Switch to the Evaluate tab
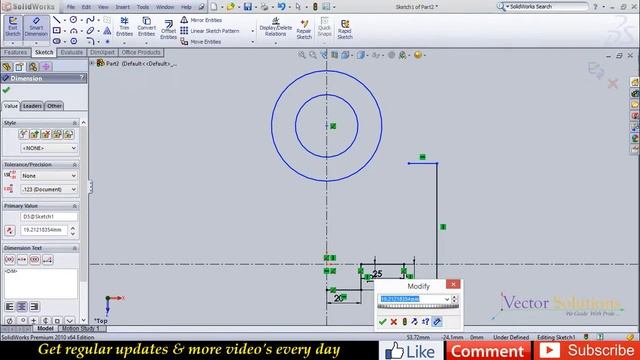Screen dimensions: 640x360 point(71,52)
